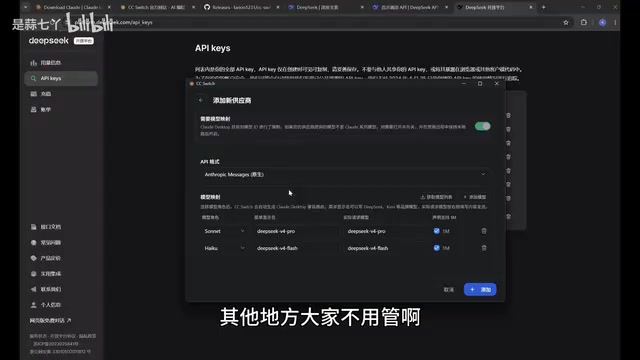Open the browser extensions puzzle icon
The image size is (640, 360).
pos(584,22)
